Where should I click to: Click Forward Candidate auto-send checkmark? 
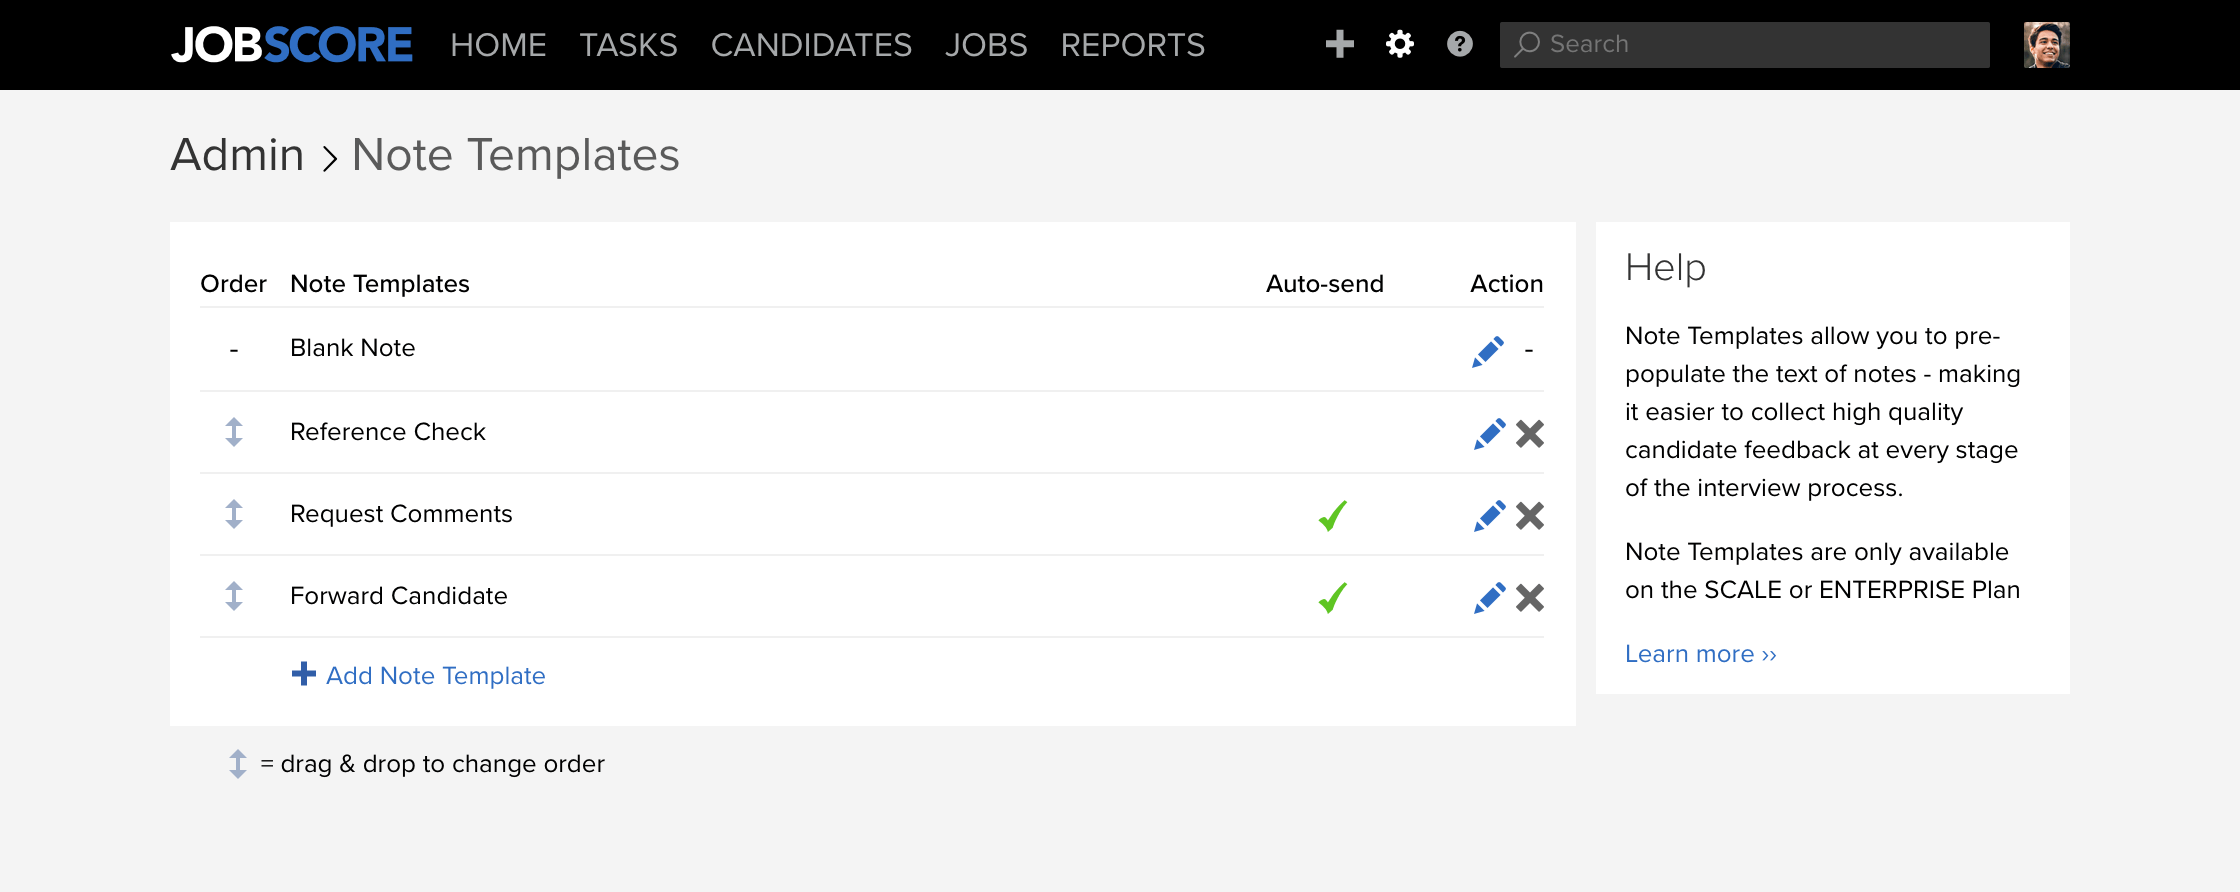pyautogui.click(x=1333, y=597)
